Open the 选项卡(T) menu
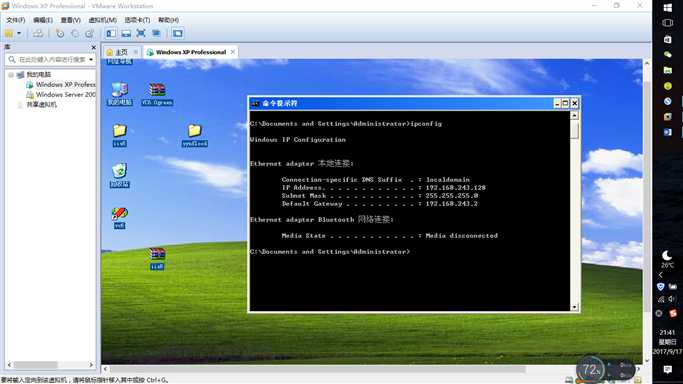Viewport: 683px width, 384px height. (137, 20)
